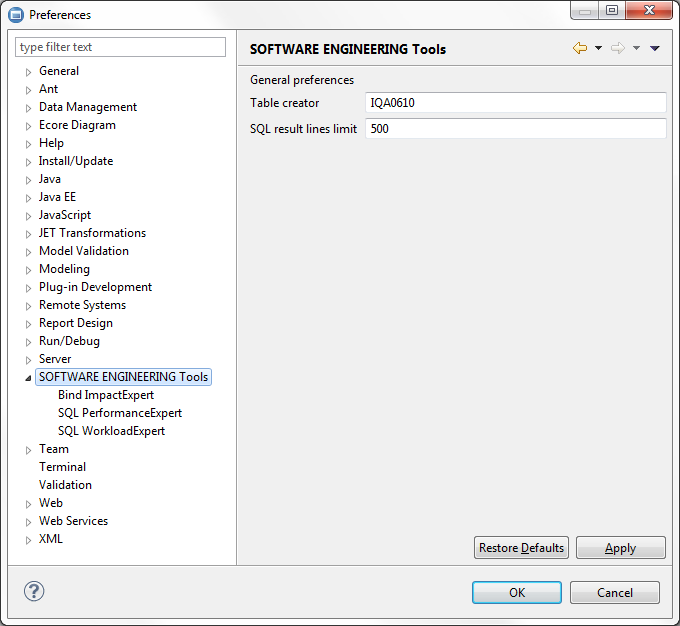
Task: Click the help question mark icon
Action: (34, 591)
